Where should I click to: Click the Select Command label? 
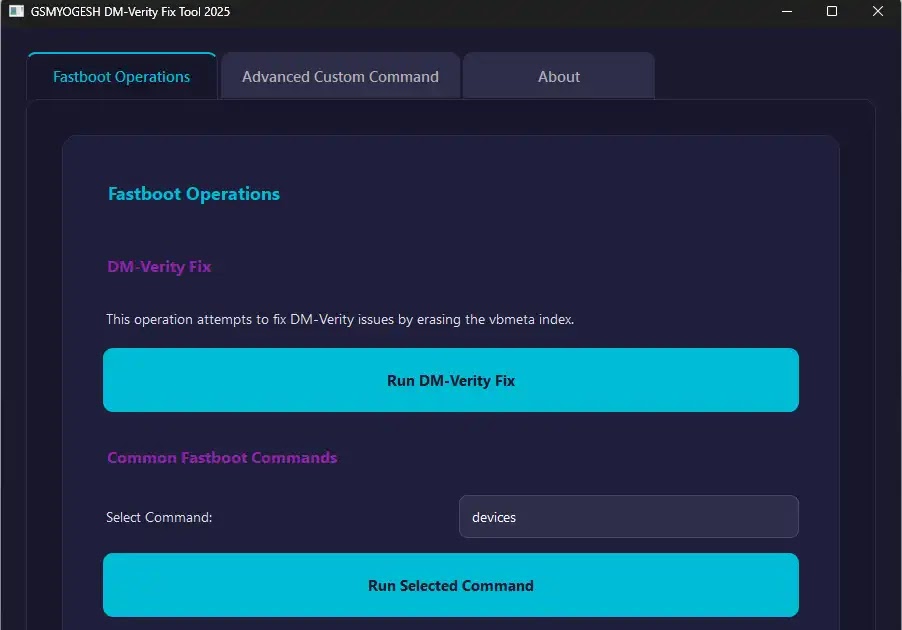point(159,517)
